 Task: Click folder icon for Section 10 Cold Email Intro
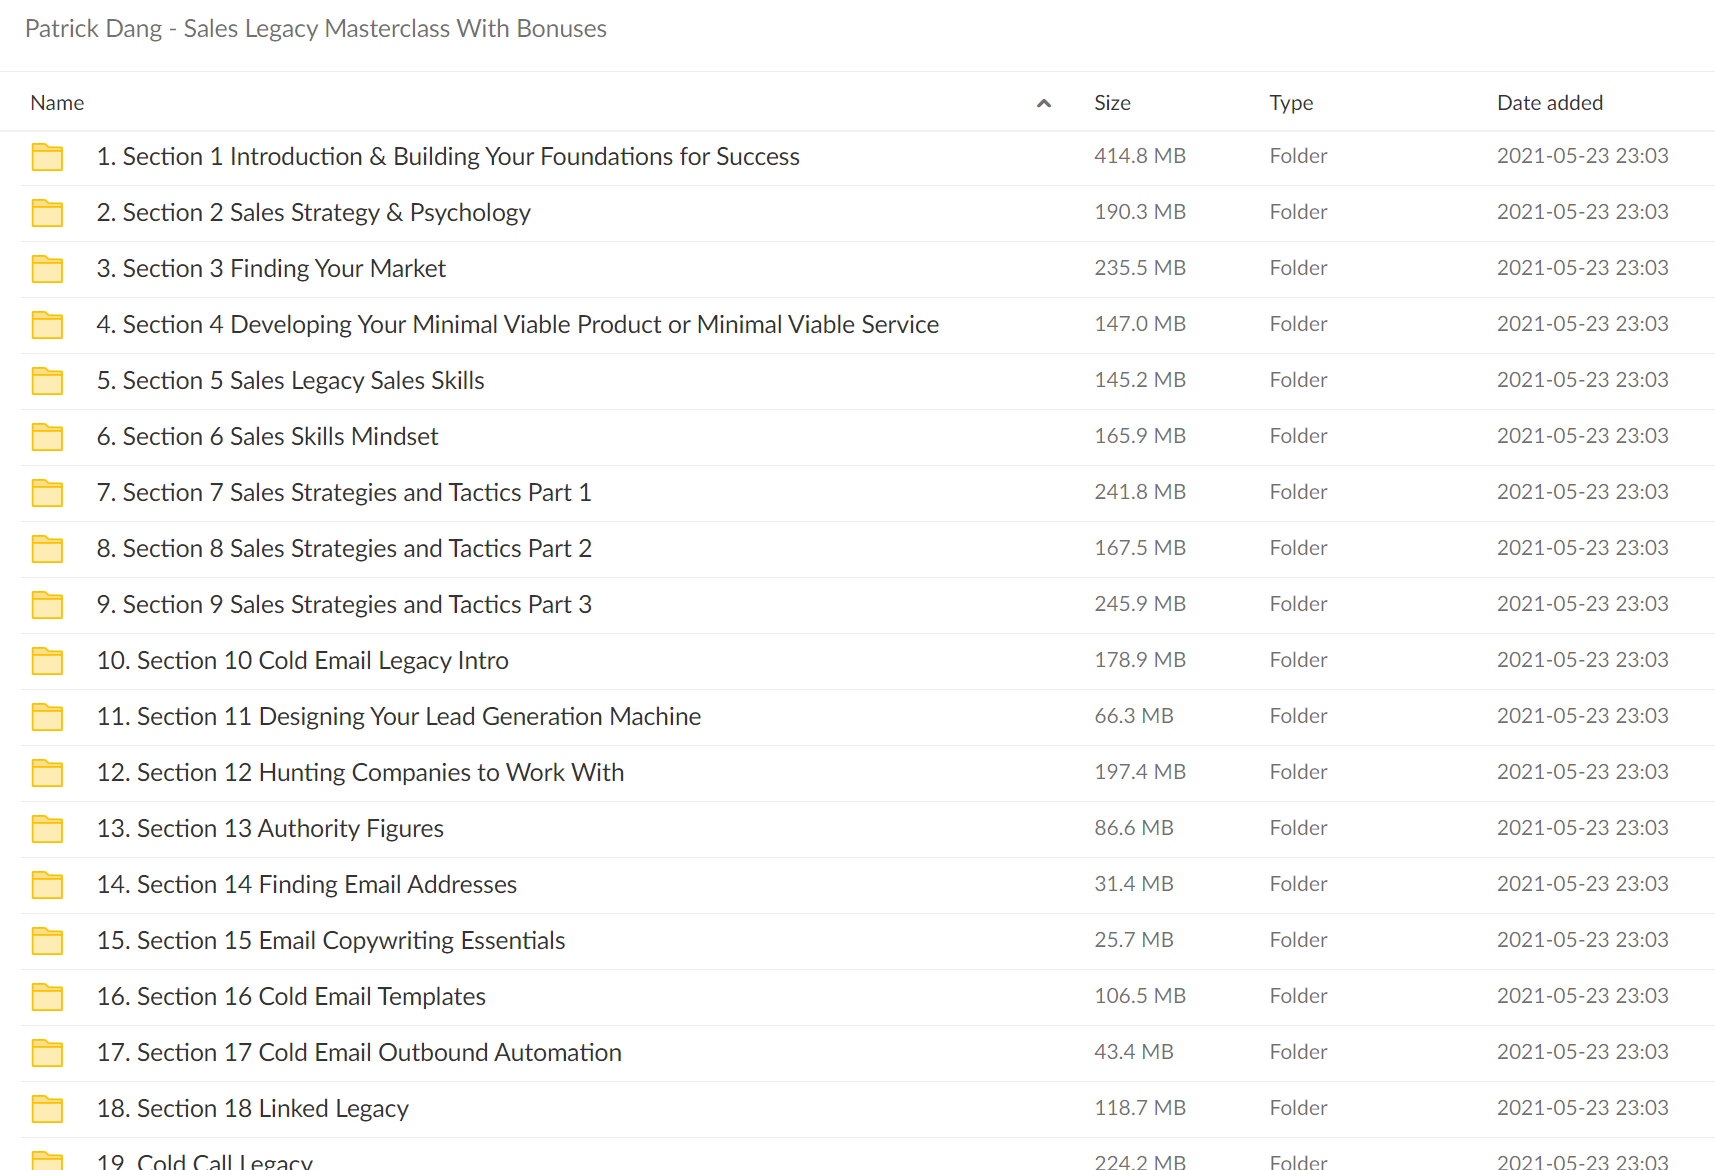click(x=47, y=661)
